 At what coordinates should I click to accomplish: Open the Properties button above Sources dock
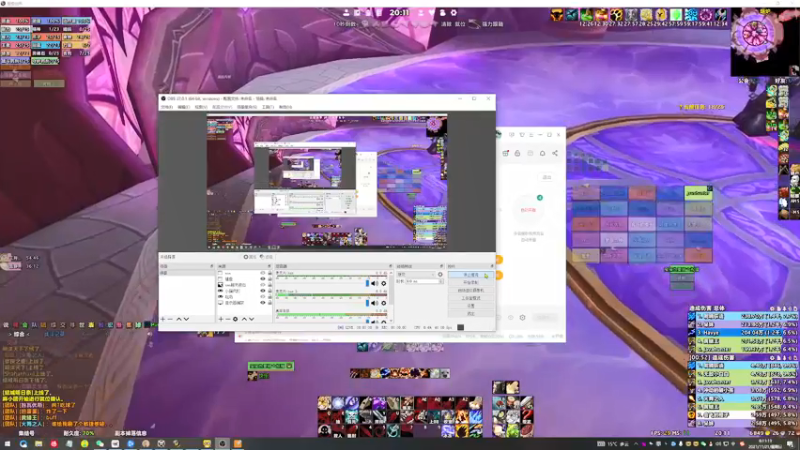coord(251,257)
